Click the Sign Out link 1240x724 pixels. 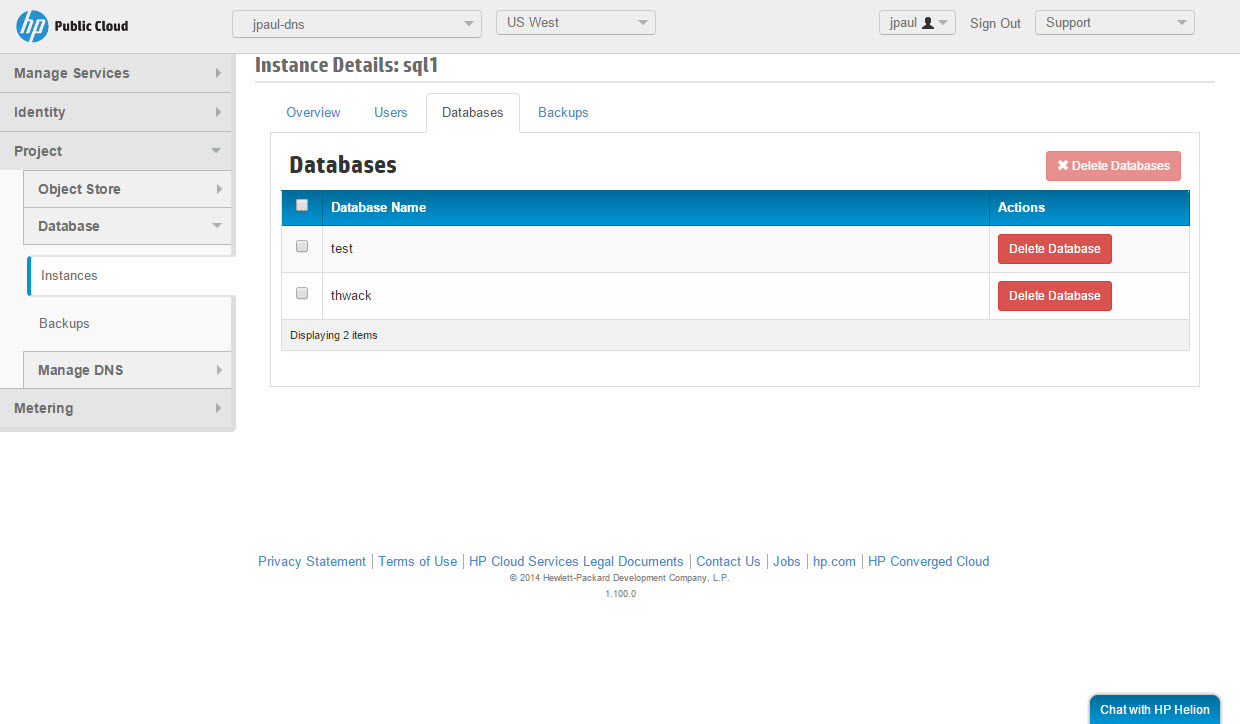point(995,23)
